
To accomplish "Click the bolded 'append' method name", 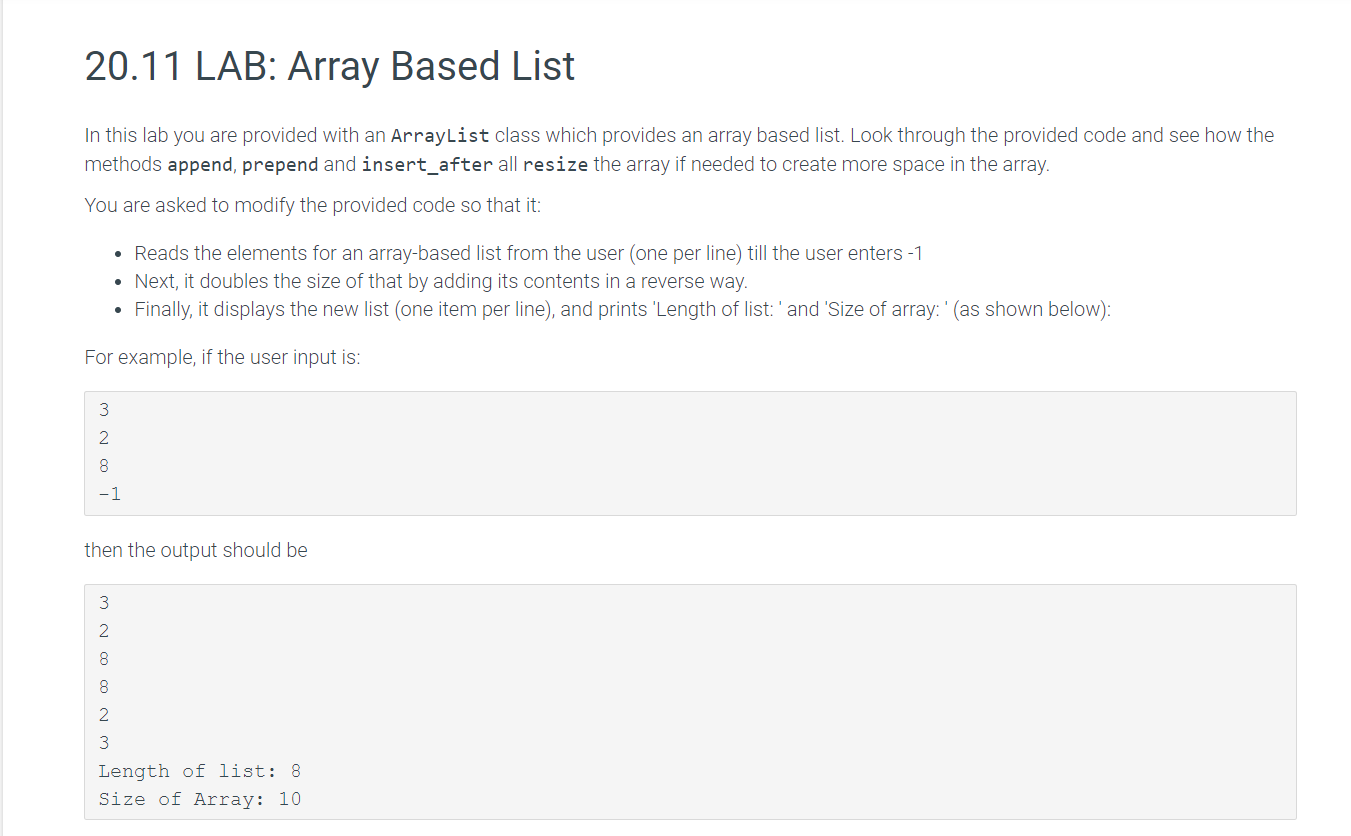I will point(199,164).
